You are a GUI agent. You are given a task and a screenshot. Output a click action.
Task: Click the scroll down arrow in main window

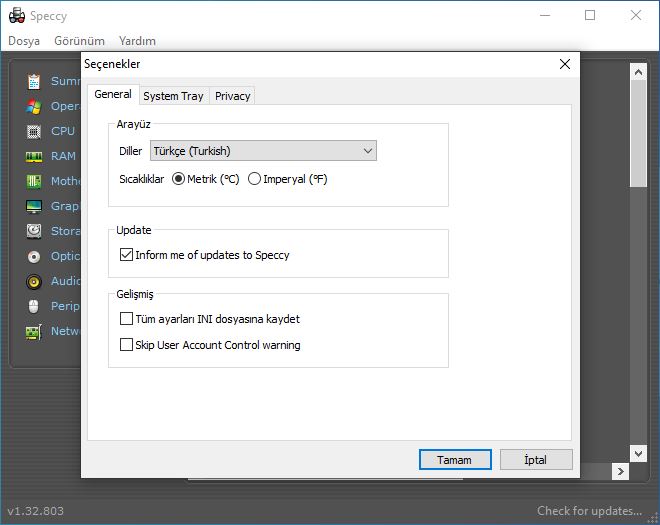click(x=638, y=454)
